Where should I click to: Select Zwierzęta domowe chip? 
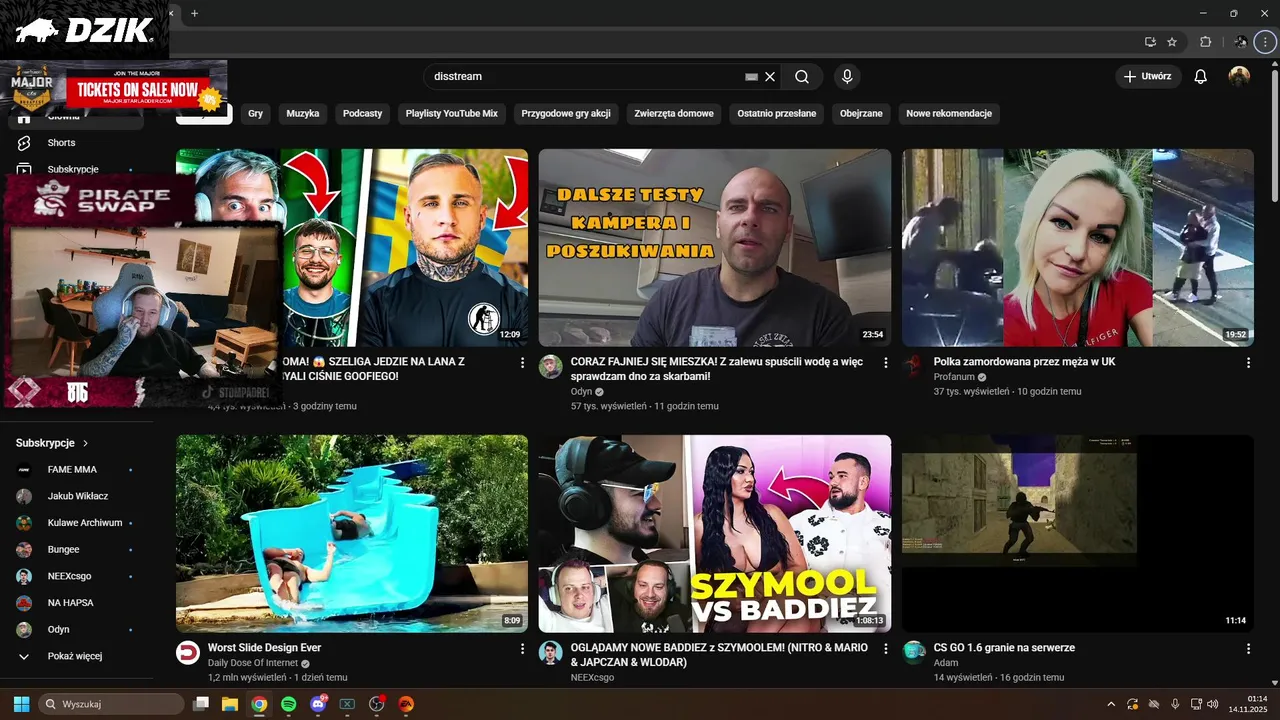tap(674, 114)
